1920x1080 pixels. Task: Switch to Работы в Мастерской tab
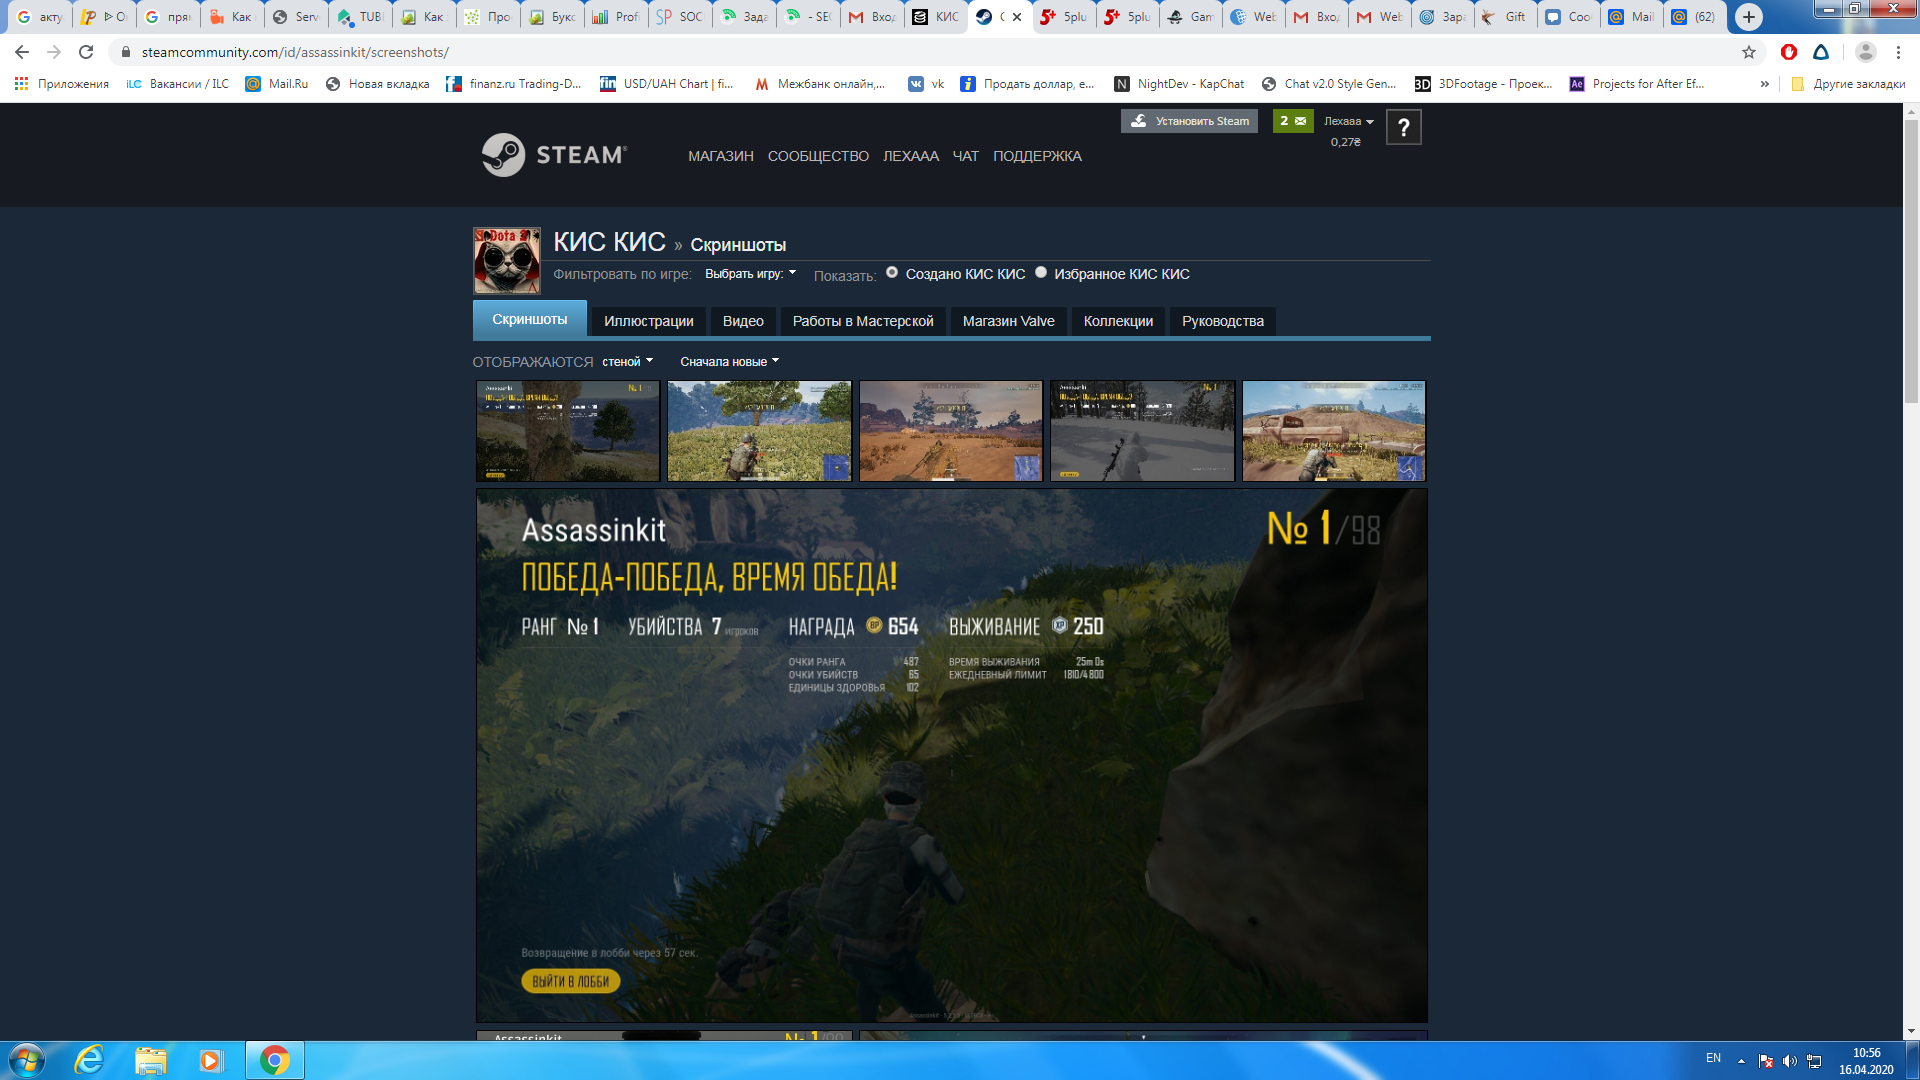(863, 321)
